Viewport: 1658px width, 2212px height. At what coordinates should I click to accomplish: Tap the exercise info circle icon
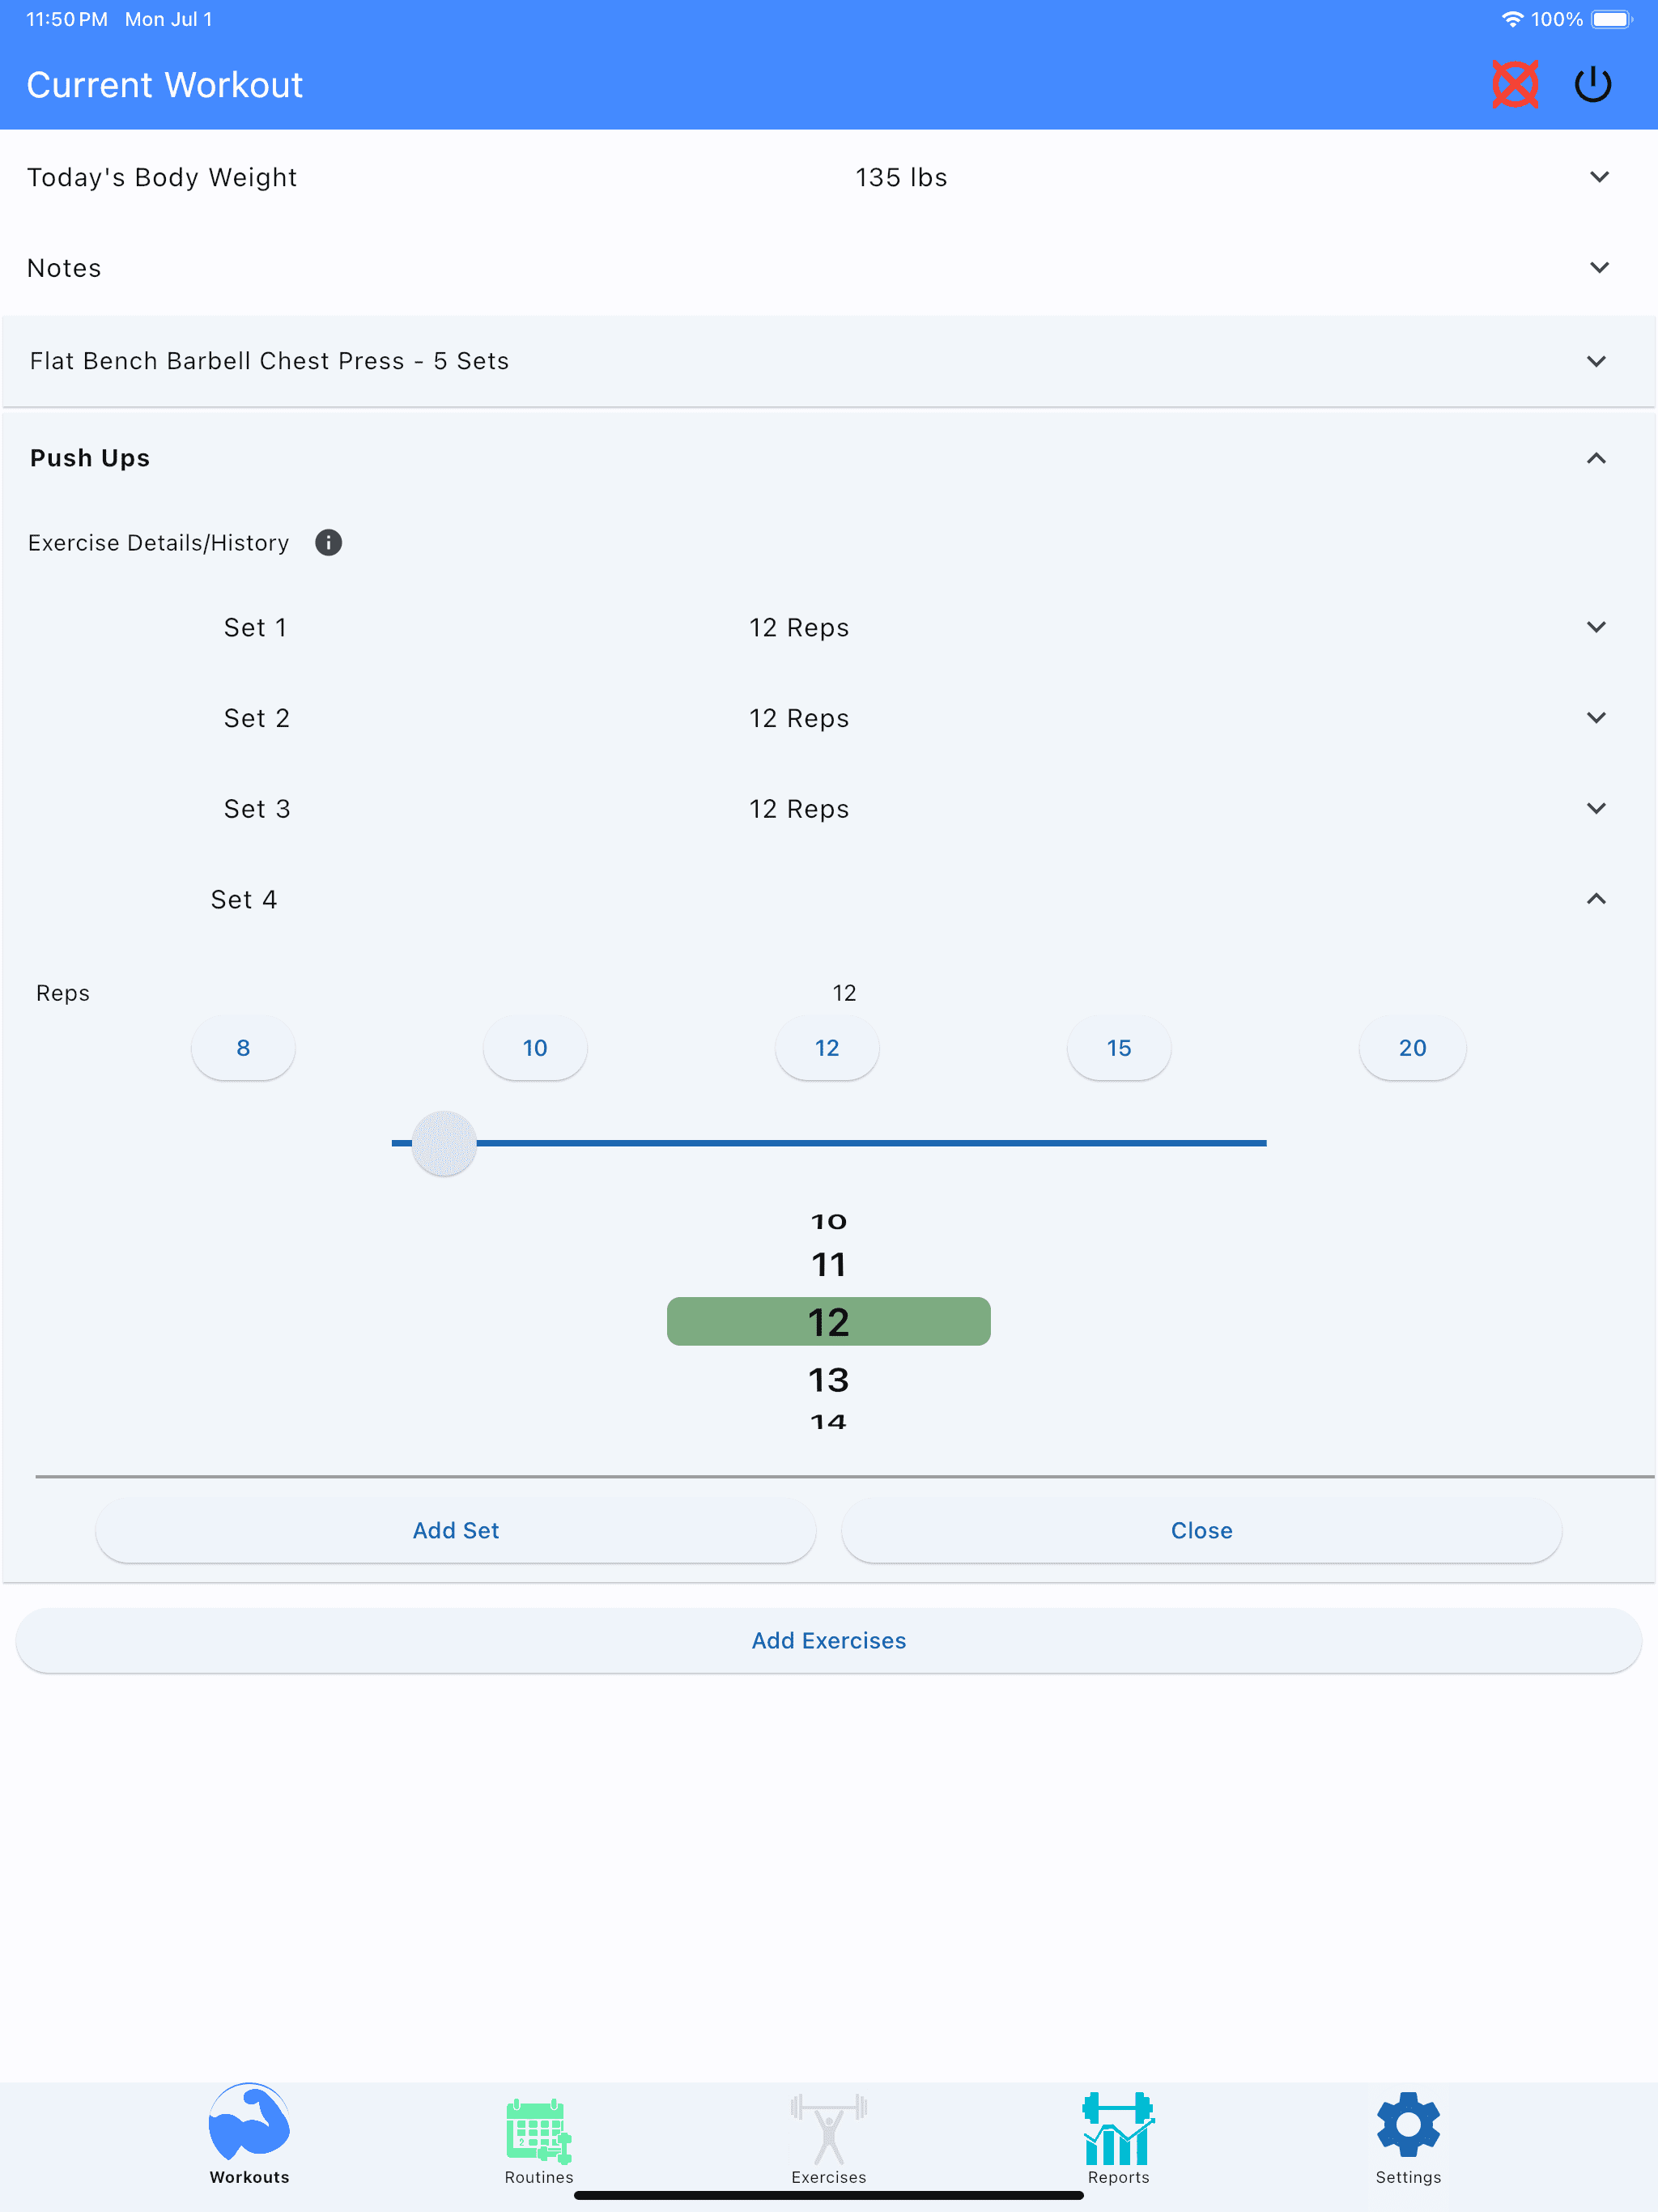(x=325, y=543)
